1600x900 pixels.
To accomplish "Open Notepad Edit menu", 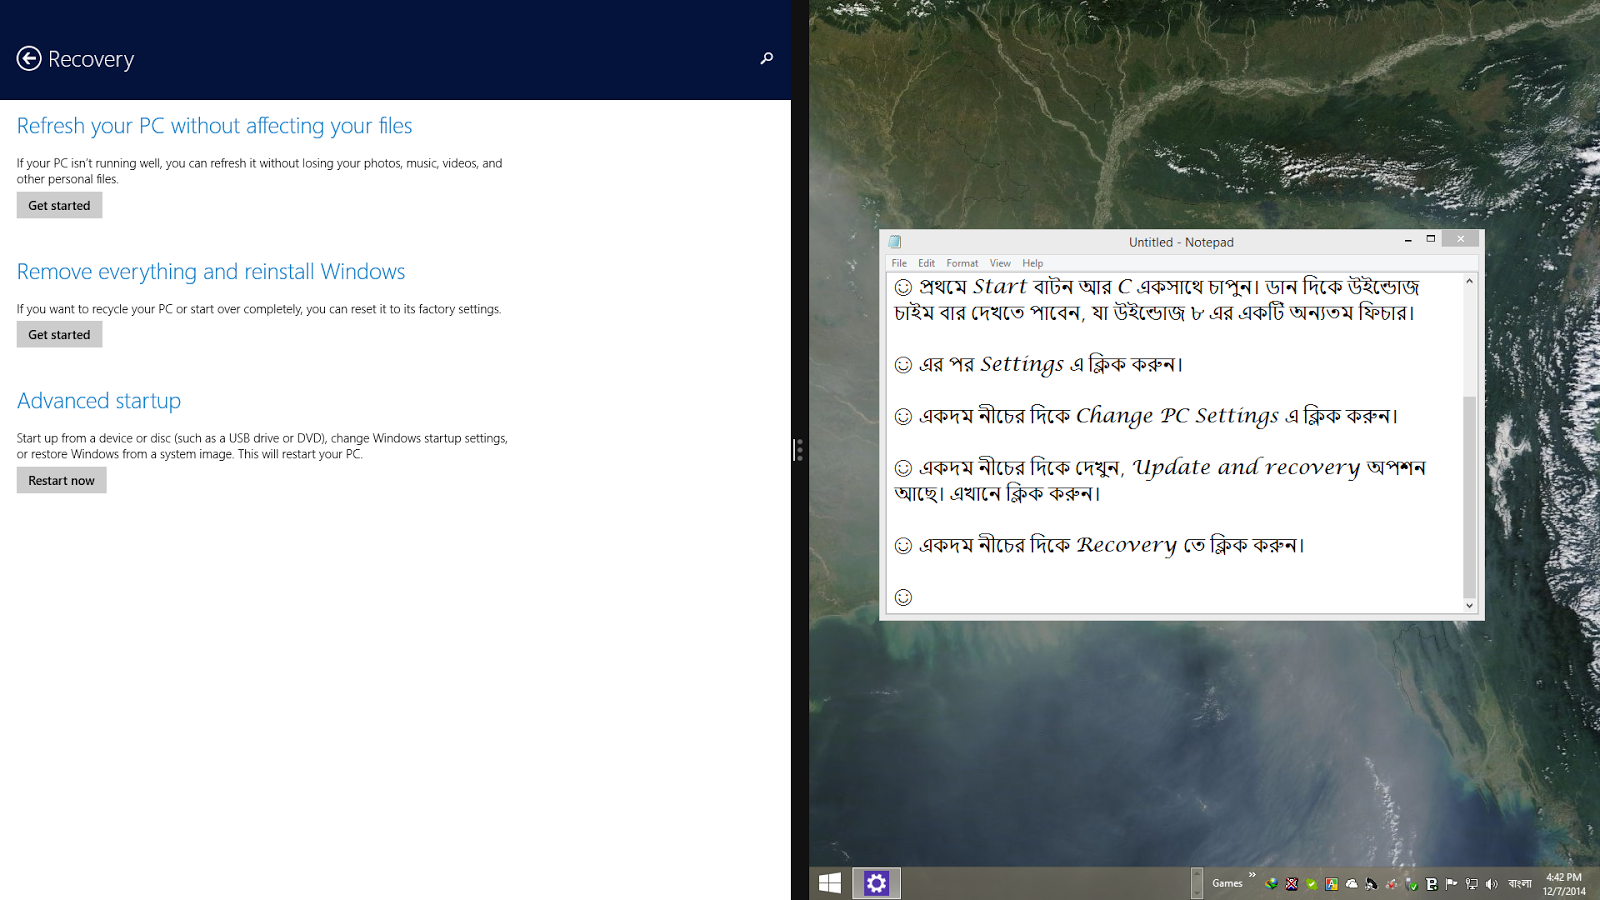I will [927, 263].
